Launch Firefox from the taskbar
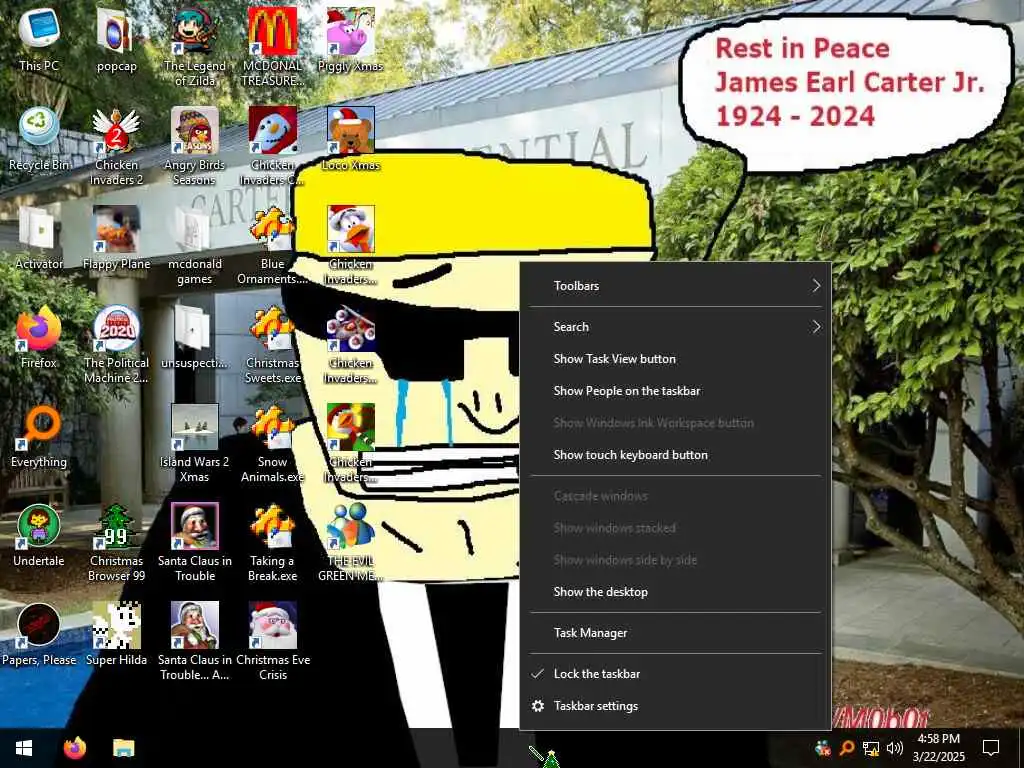Viewport: 1024px width, 768px height. click(x=75, y=748)
